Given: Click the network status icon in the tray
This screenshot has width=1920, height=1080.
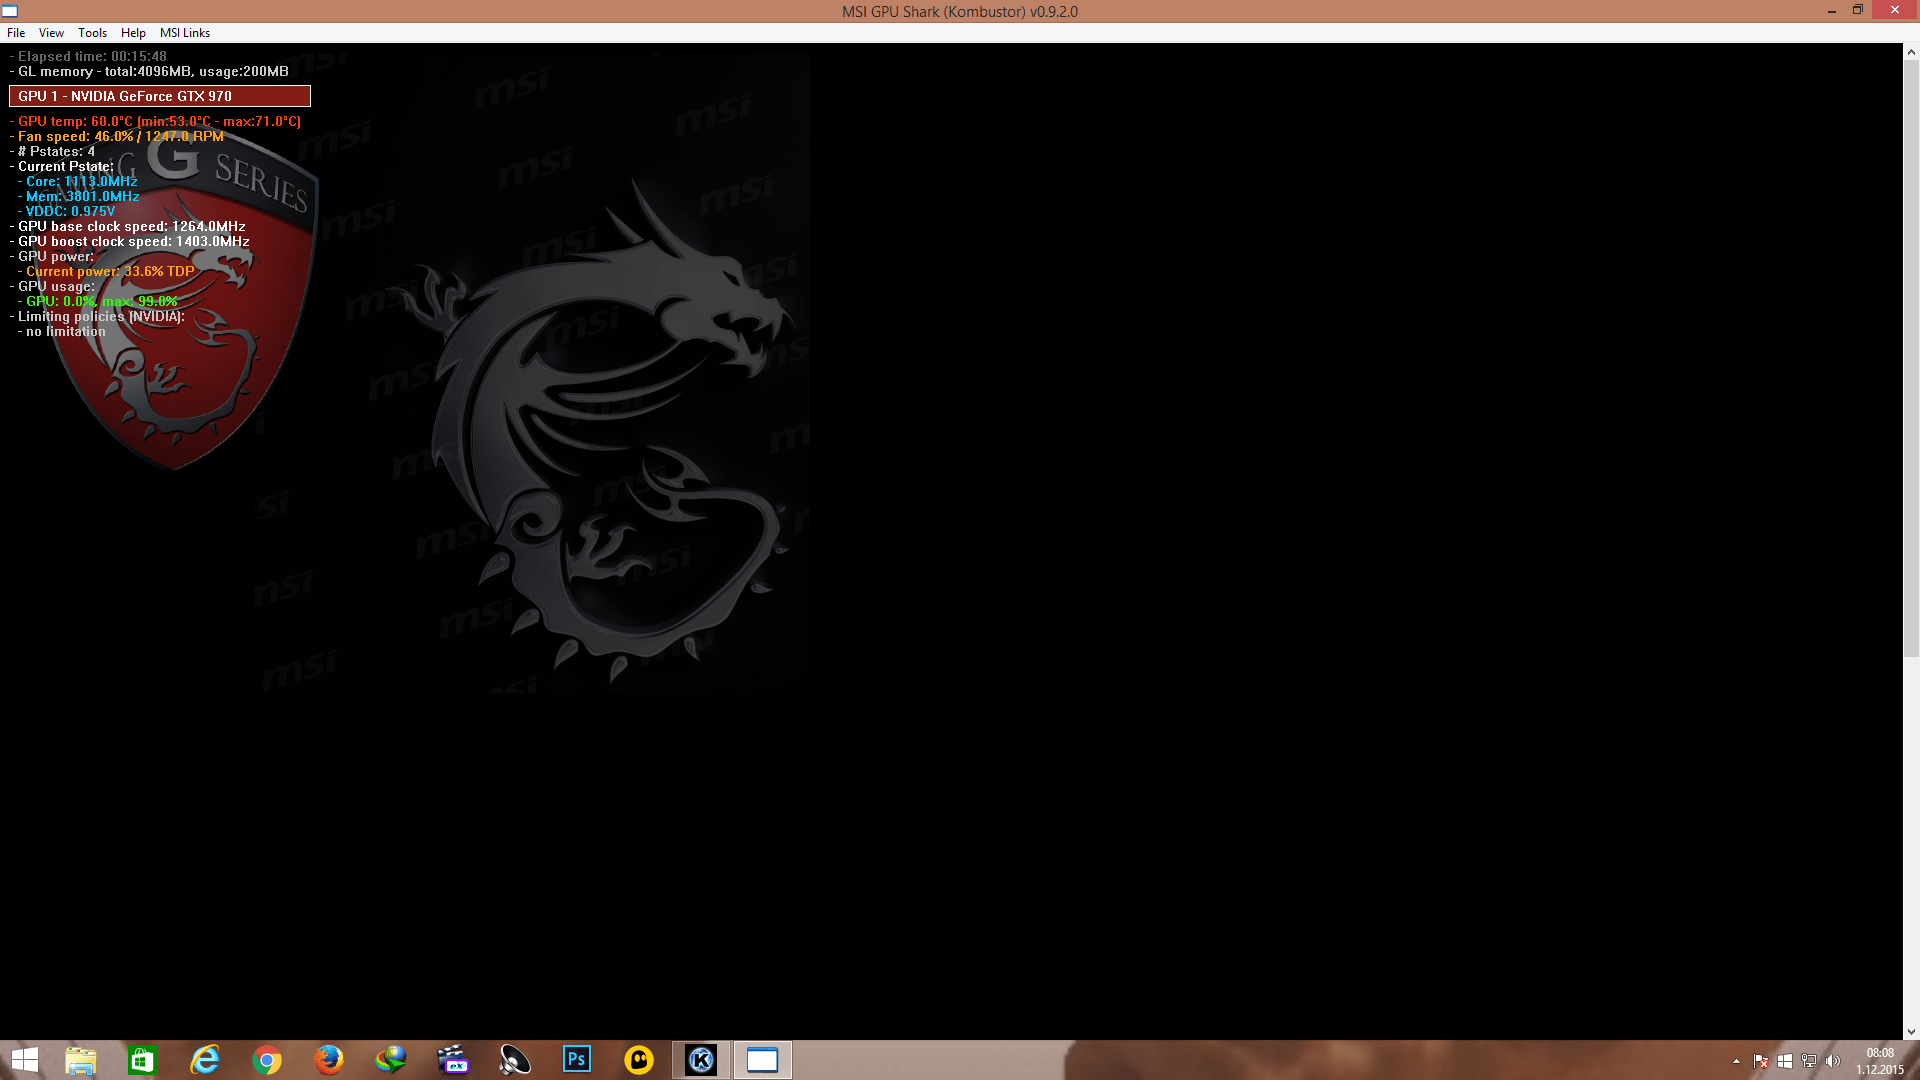Looking at the screenshot, I should pyautogui.click(x=1809, y=1061).
